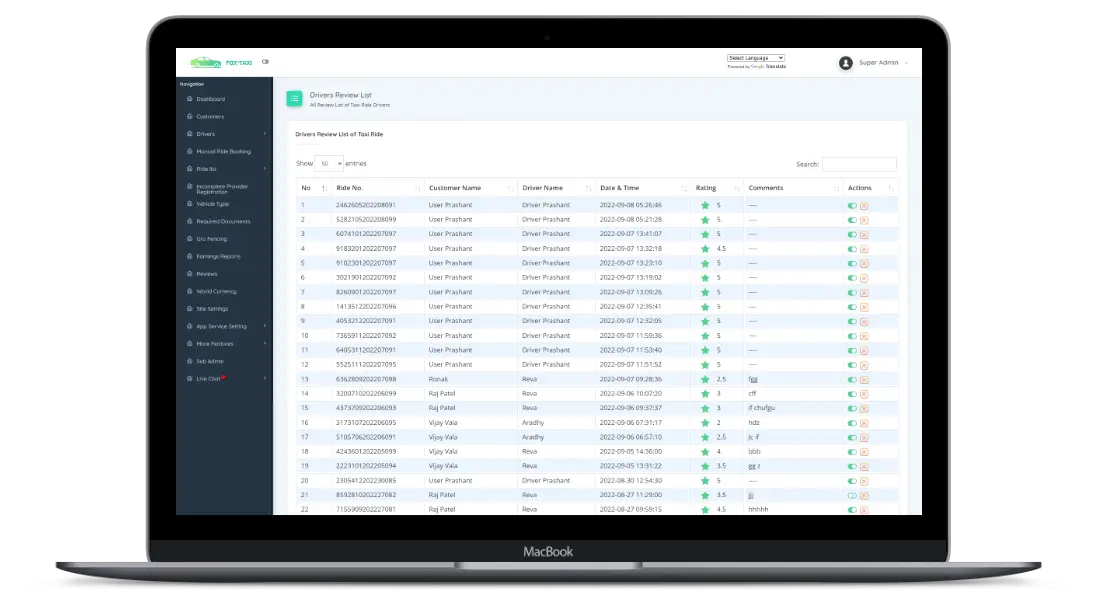Delete review in row 10 using the X icon
This screenshot has width=1100, height=600.
click(x=864, y=336)
